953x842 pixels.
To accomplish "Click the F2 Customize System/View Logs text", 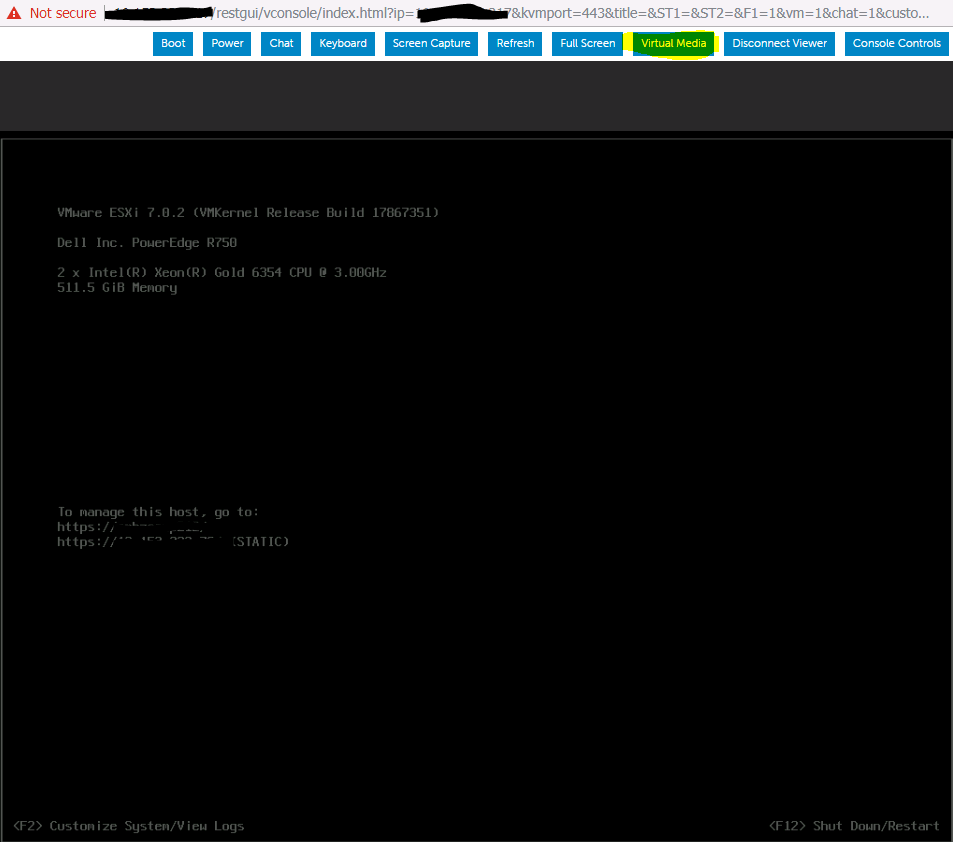I will (x=129, y=826).
